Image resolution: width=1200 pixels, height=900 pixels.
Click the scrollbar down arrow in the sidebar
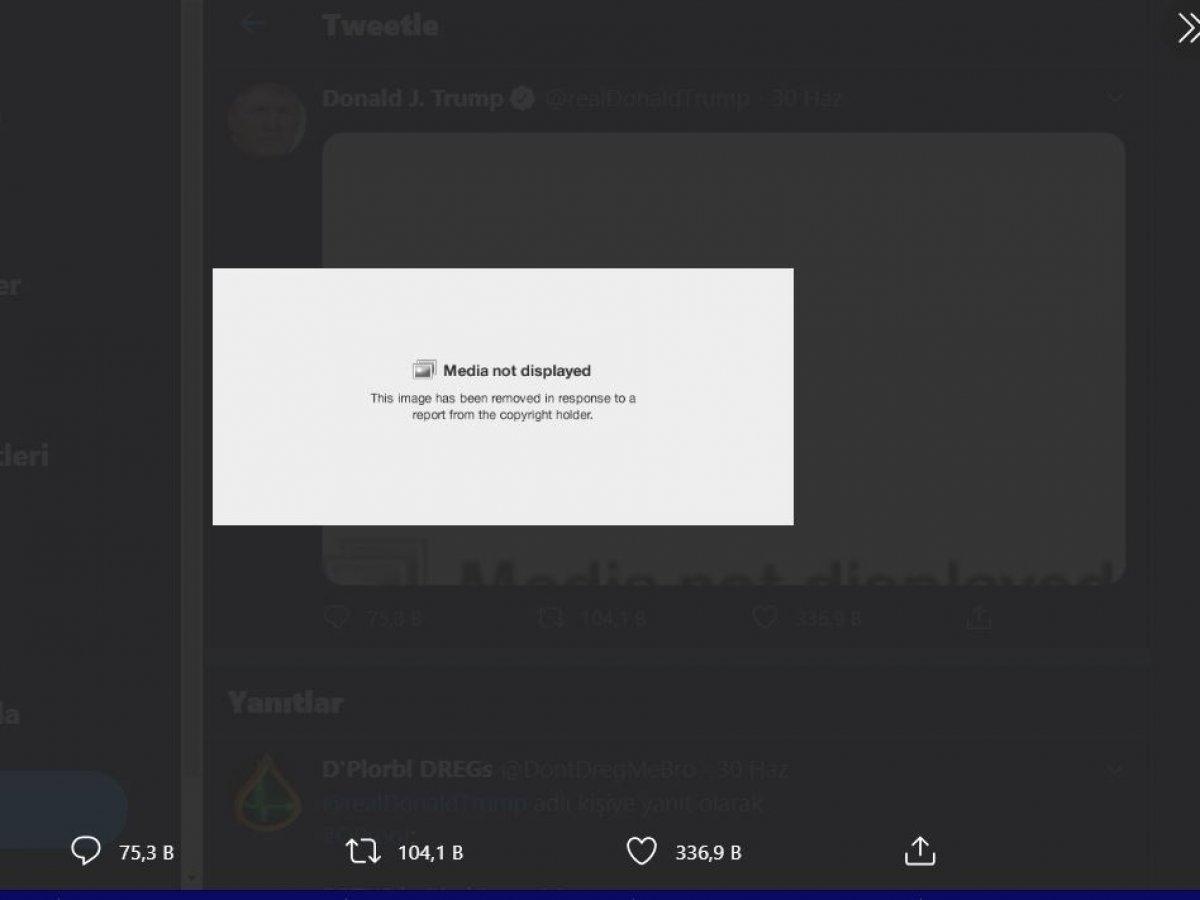coord(190,877)
